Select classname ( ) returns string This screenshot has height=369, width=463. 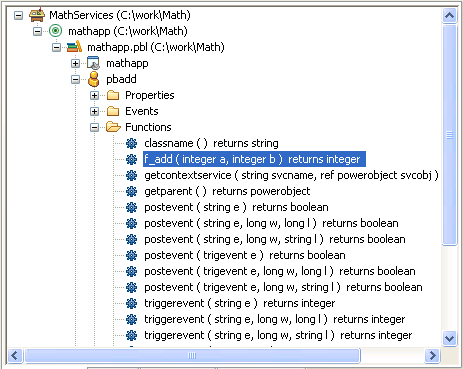tap(211, 143)
